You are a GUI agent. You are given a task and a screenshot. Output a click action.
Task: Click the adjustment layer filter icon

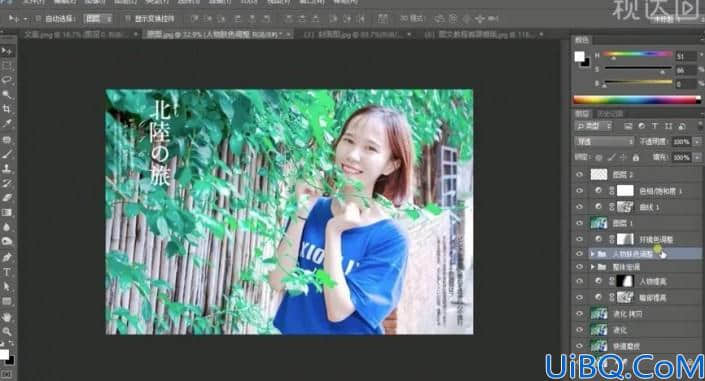pyautogui.click(x=641, y=126)
